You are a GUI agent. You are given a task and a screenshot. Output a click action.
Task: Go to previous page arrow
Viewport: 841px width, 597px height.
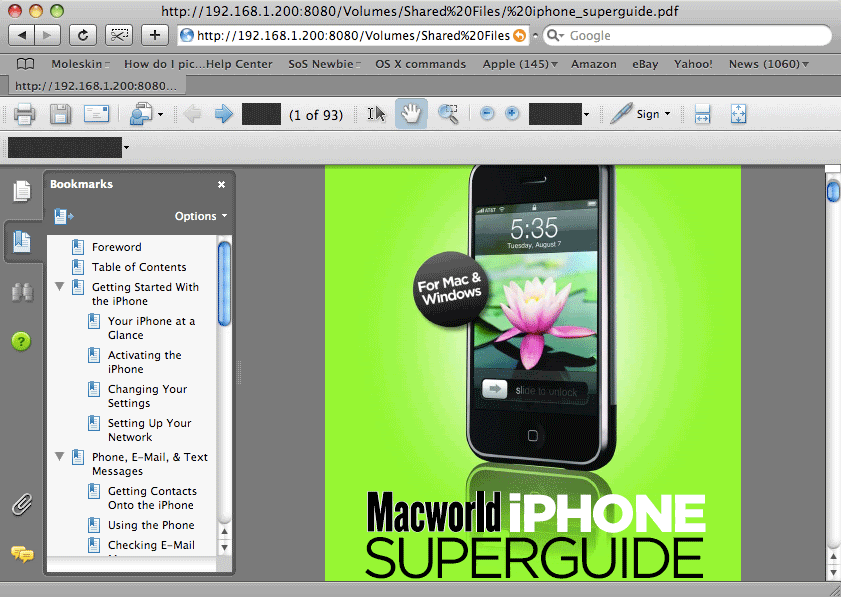(193, 114)
